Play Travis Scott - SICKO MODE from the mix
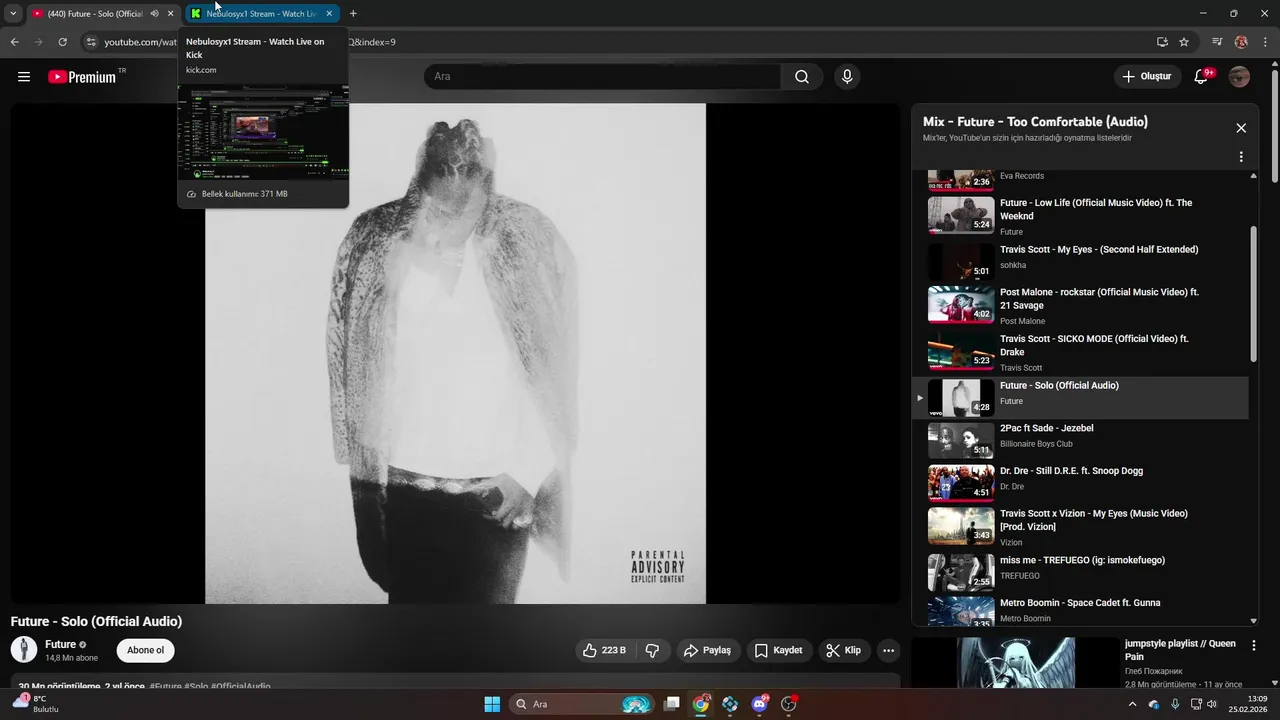 click(x=1080, y=352)
